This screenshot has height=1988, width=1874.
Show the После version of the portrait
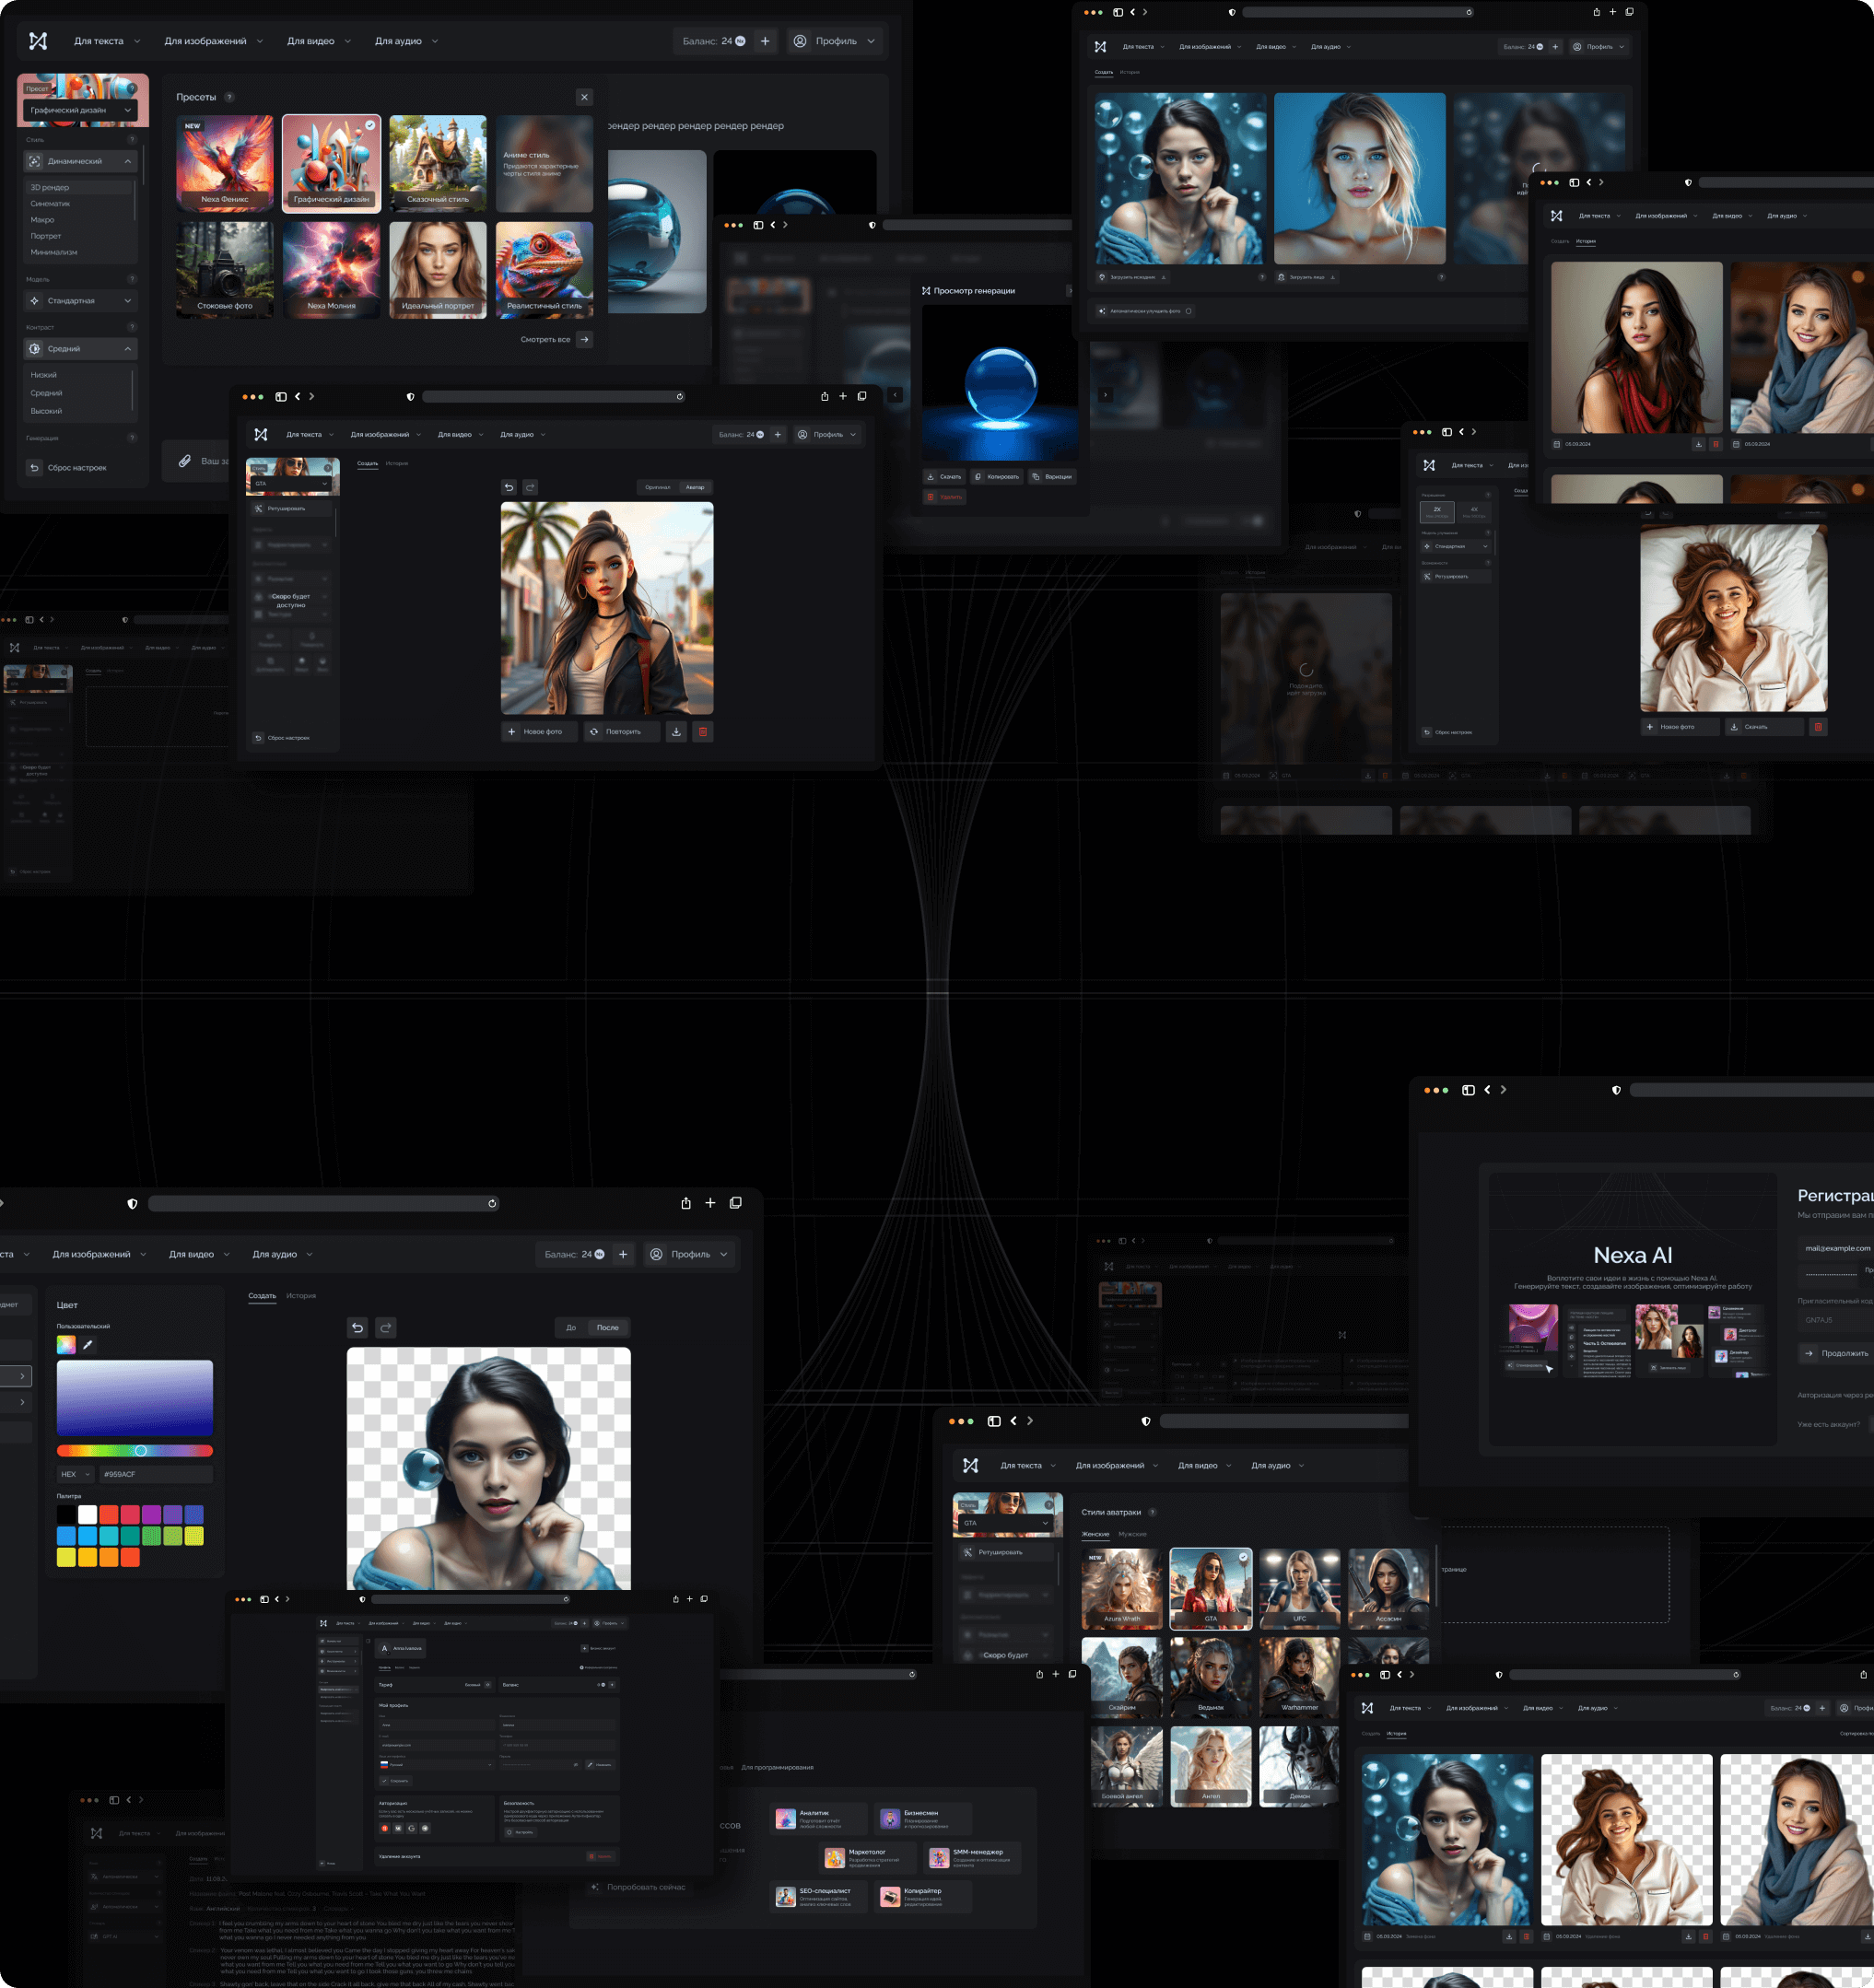click(608, 1327)
